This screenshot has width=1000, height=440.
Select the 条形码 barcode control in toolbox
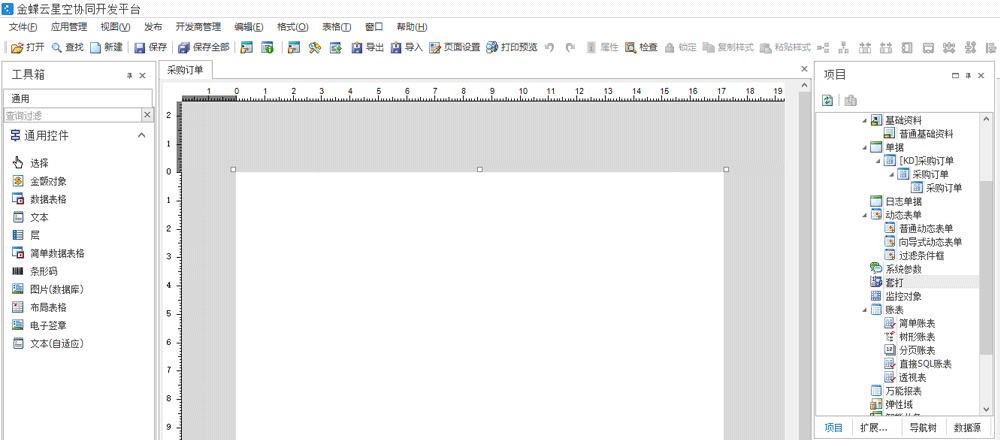pyautogui.click(x=42, y=271)
